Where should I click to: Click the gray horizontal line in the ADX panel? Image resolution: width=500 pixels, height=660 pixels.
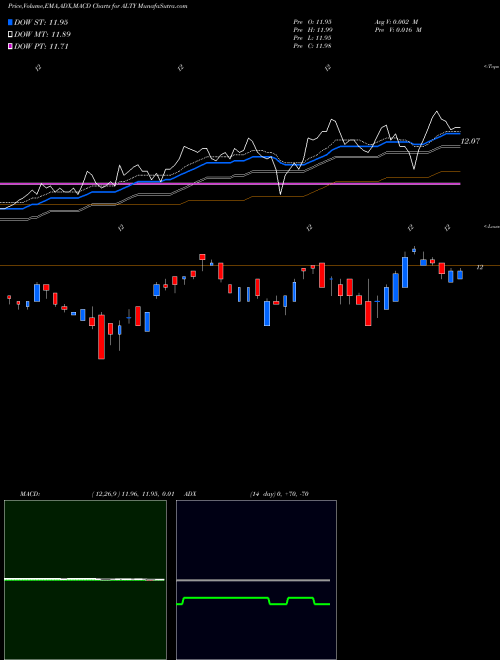(x=253, y=580)
